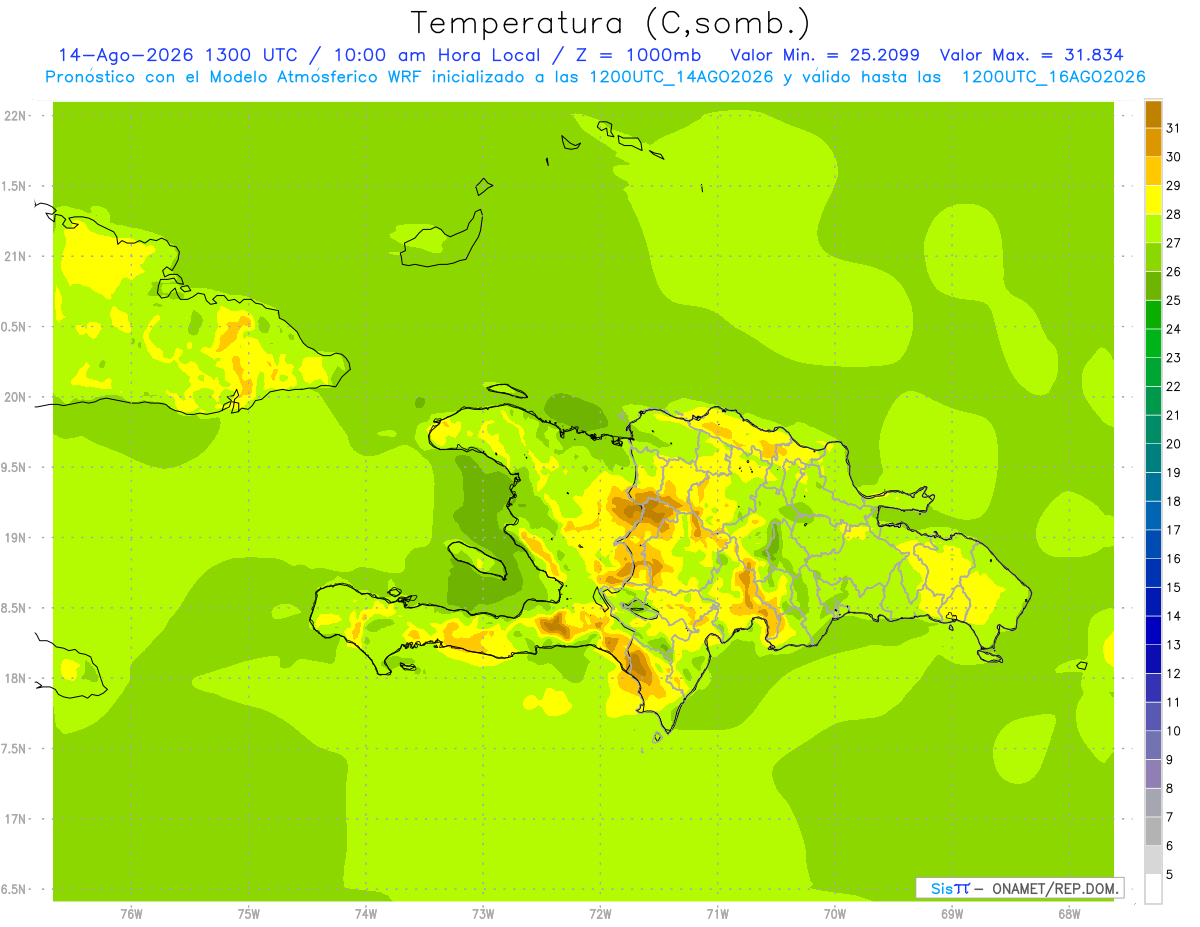This screenshot has width=1200, height=927.
Task: Click the '69W' longitude axis label
Action: (952, 915)
